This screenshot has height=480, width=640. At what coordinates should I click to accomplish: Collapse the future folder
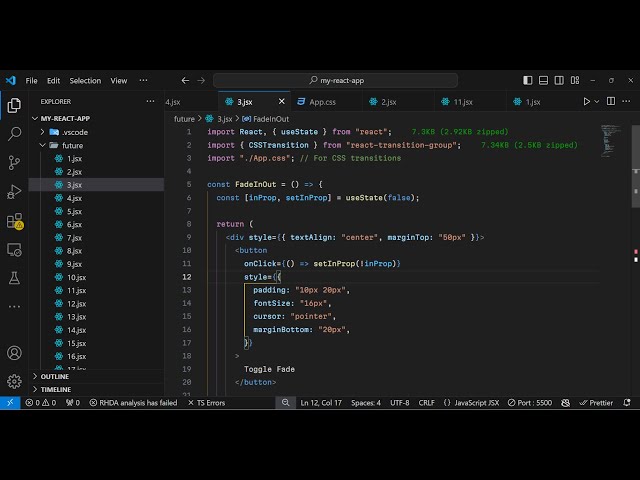tap(72, 145)
